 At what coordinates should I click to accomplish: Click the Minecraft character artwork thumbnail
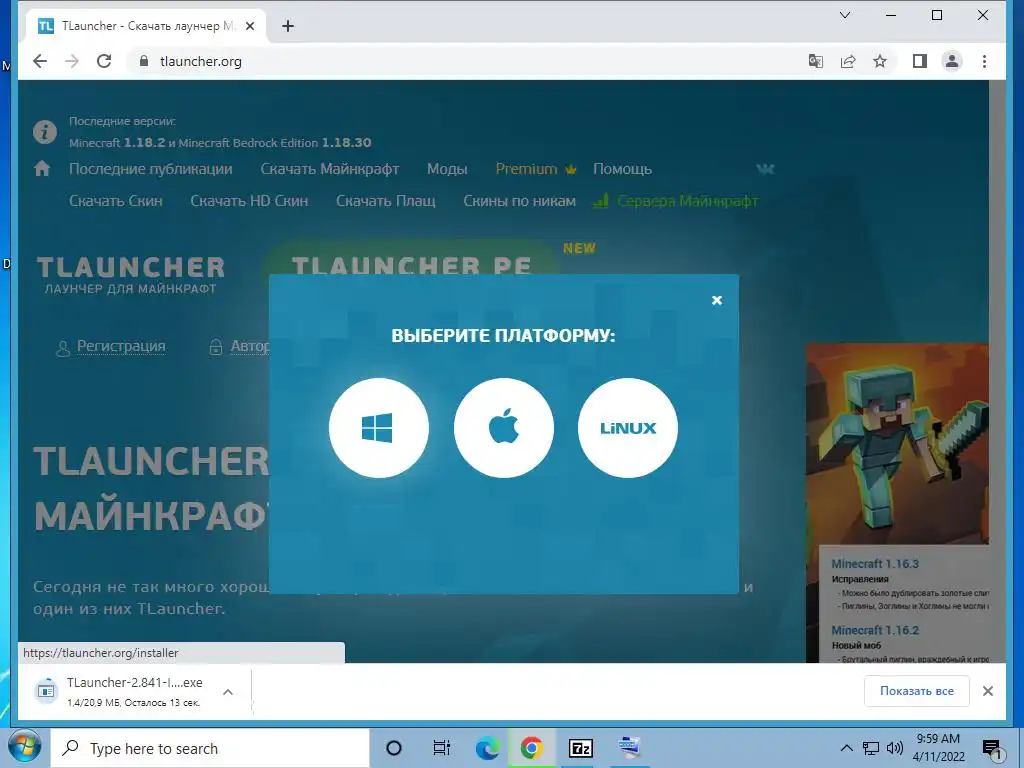[897, 443]
